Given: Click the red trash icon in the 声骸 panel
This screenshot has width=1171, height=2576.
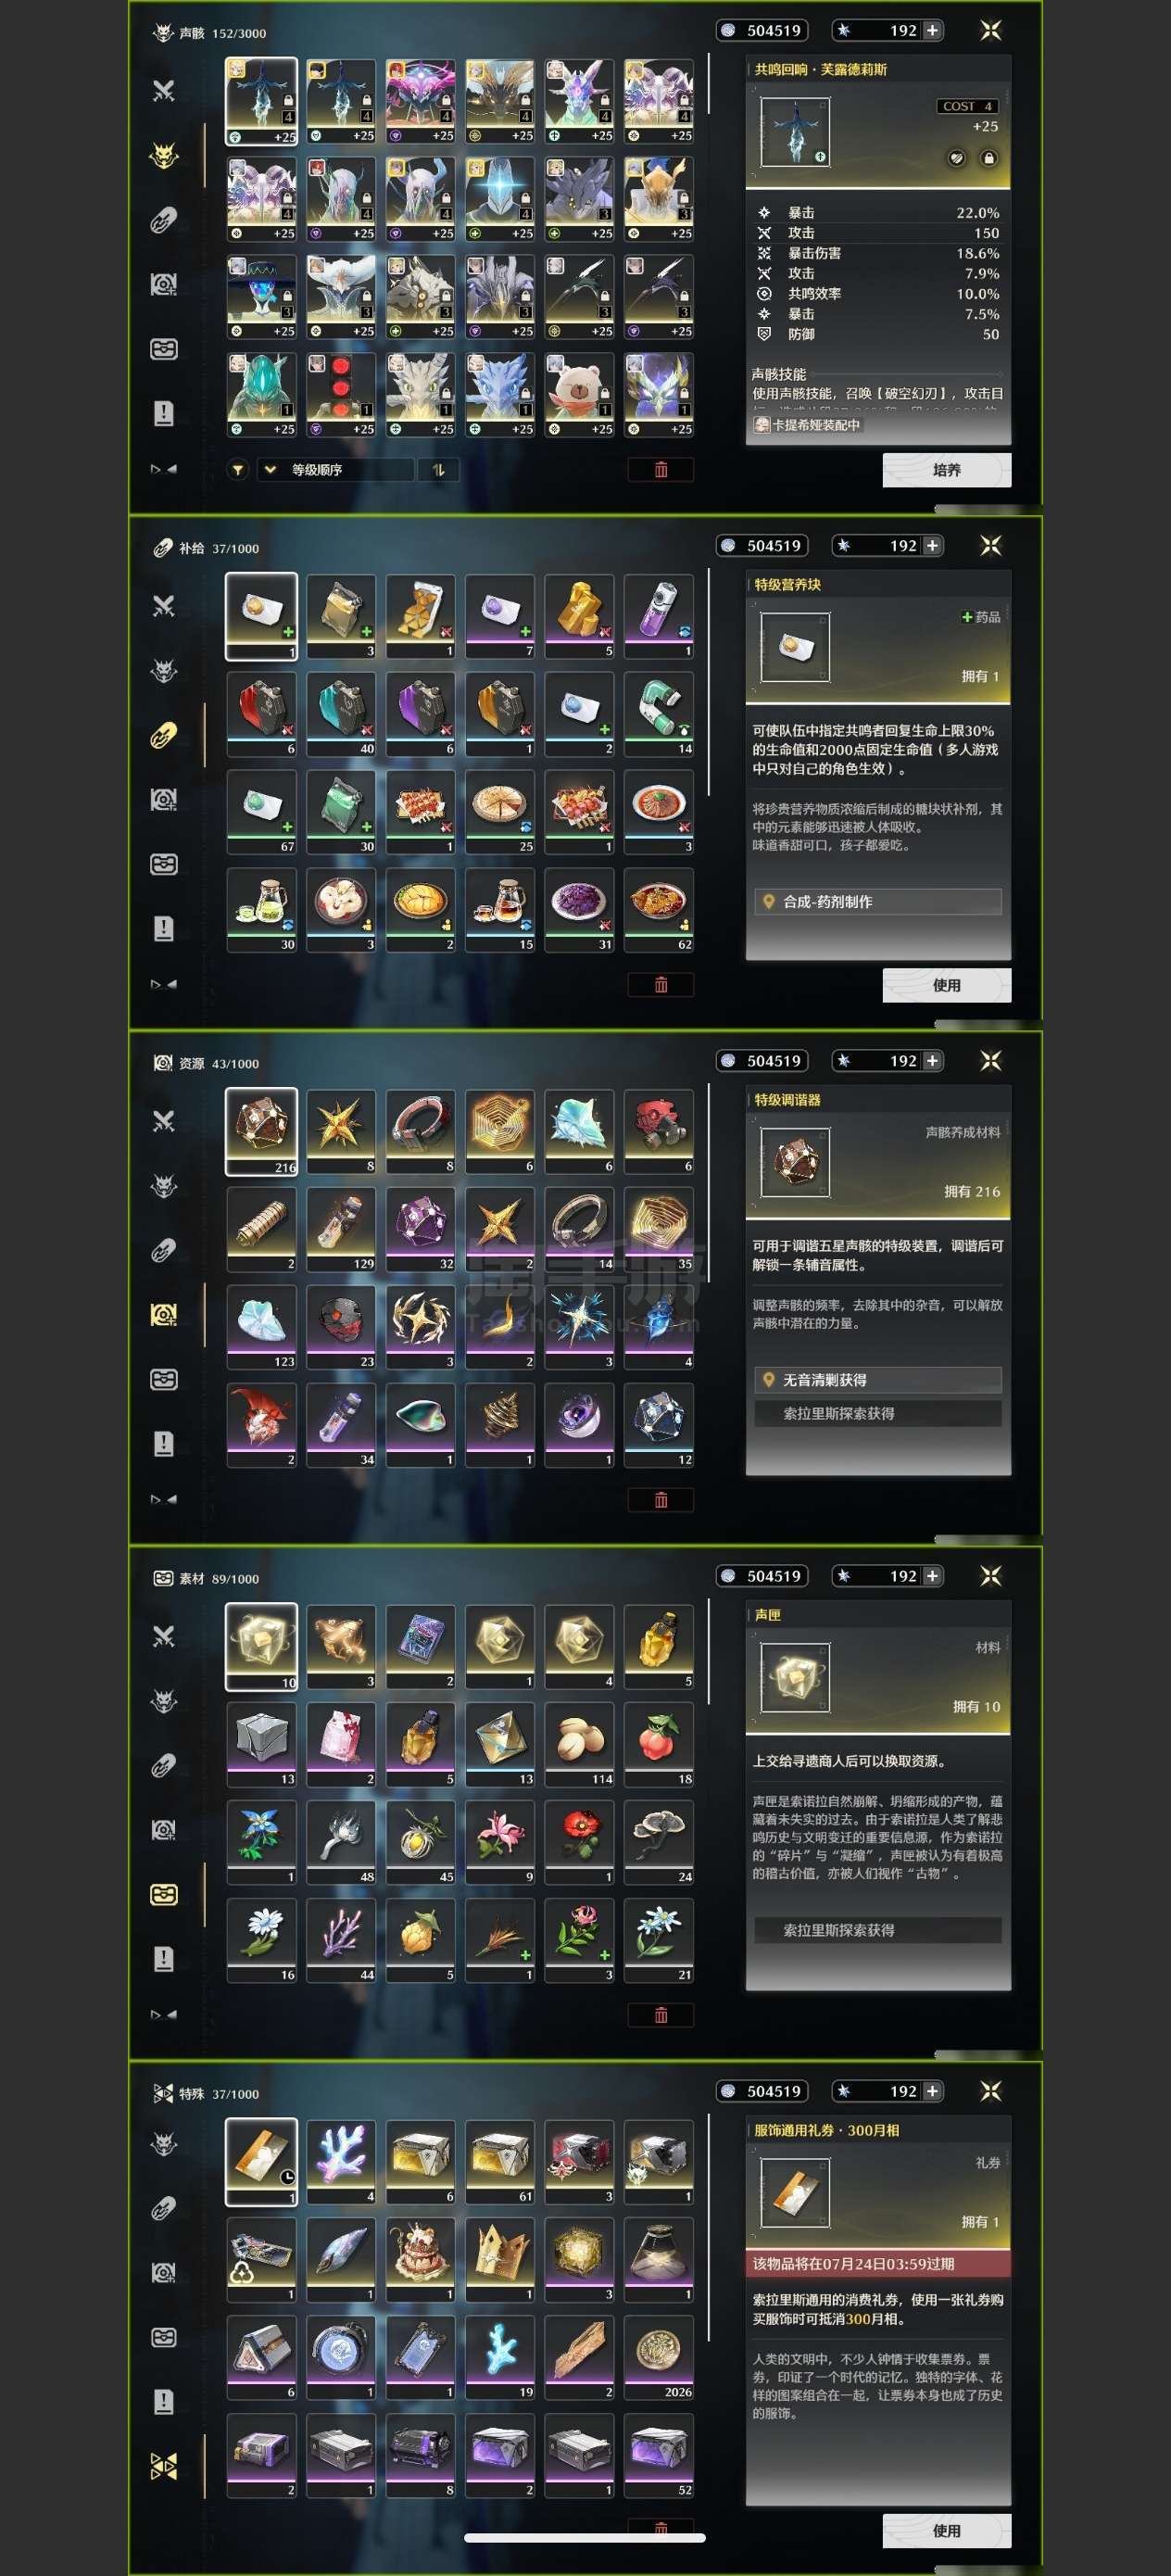Looking at the screenshot, I should [x=660, y=469].
